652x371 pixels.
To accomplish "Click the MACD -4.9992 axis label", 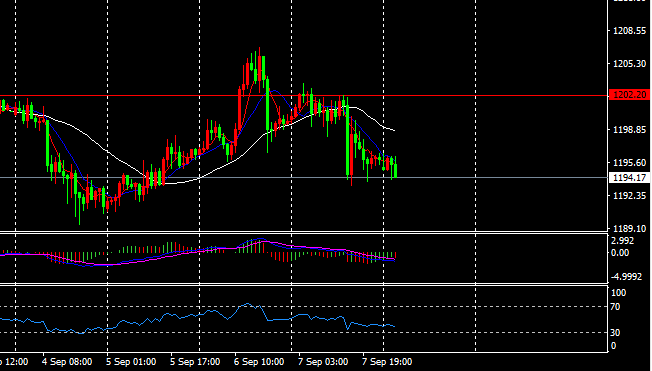I will coord(626,277).
